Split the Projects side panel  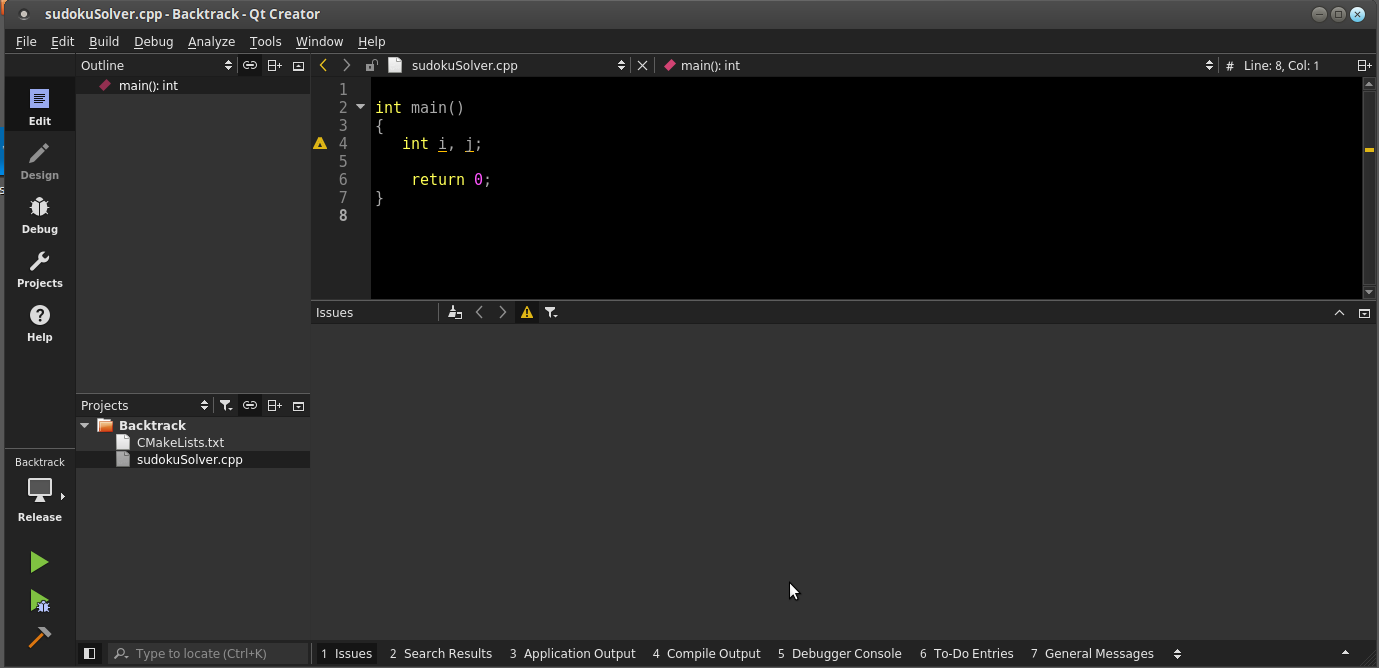pos(274,405)
